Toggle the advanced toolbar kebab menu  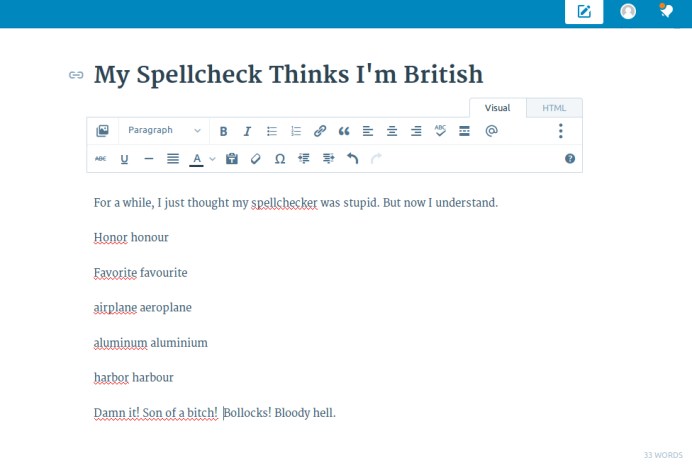tap(560, 131)
